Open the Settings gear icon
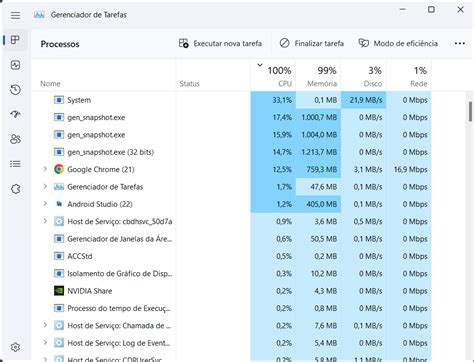Screen dimensions: 474x362 15,347
